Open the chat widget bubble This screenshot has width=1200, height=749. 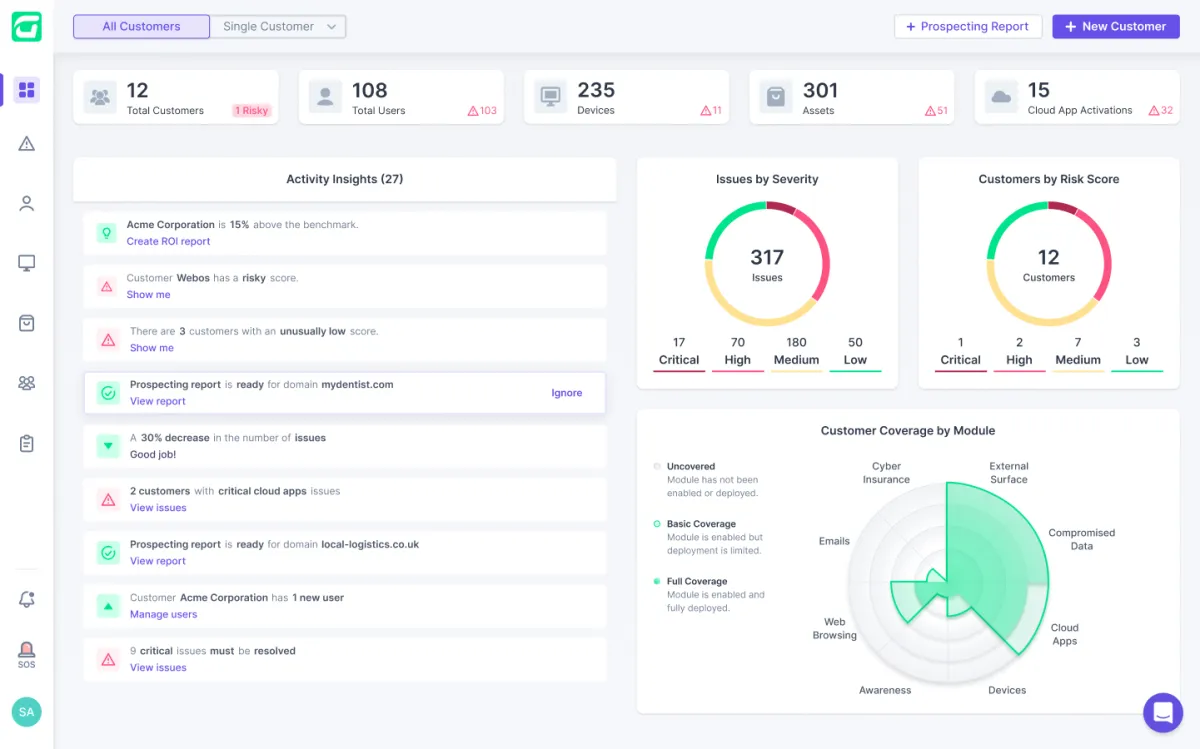click(1163, 712)
